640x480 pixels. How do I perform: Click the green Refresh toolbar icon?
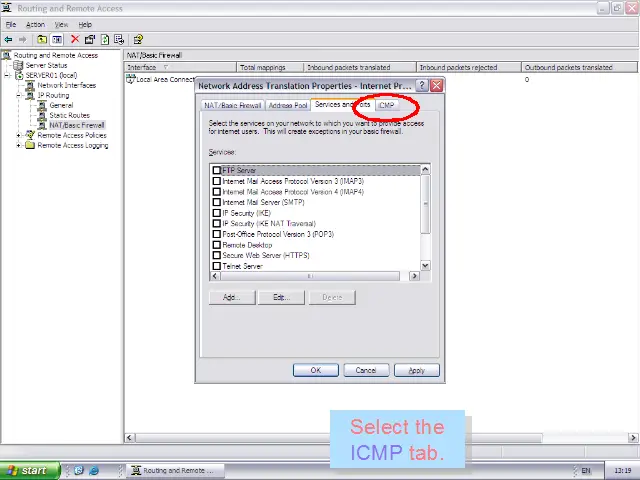click(105, 40)
